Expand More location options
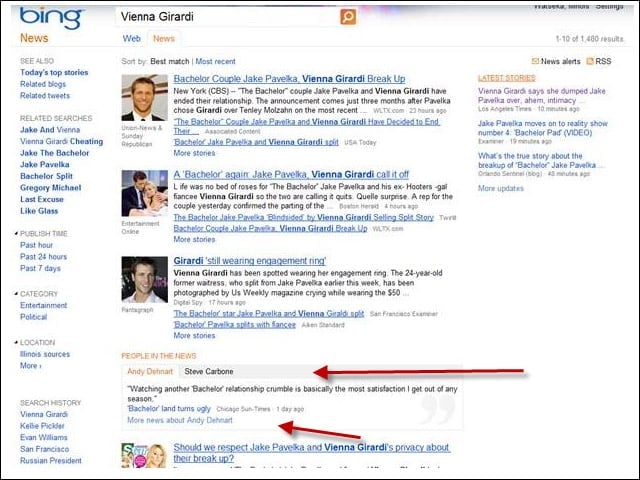The image size is (640, 480). pos(31,366)
